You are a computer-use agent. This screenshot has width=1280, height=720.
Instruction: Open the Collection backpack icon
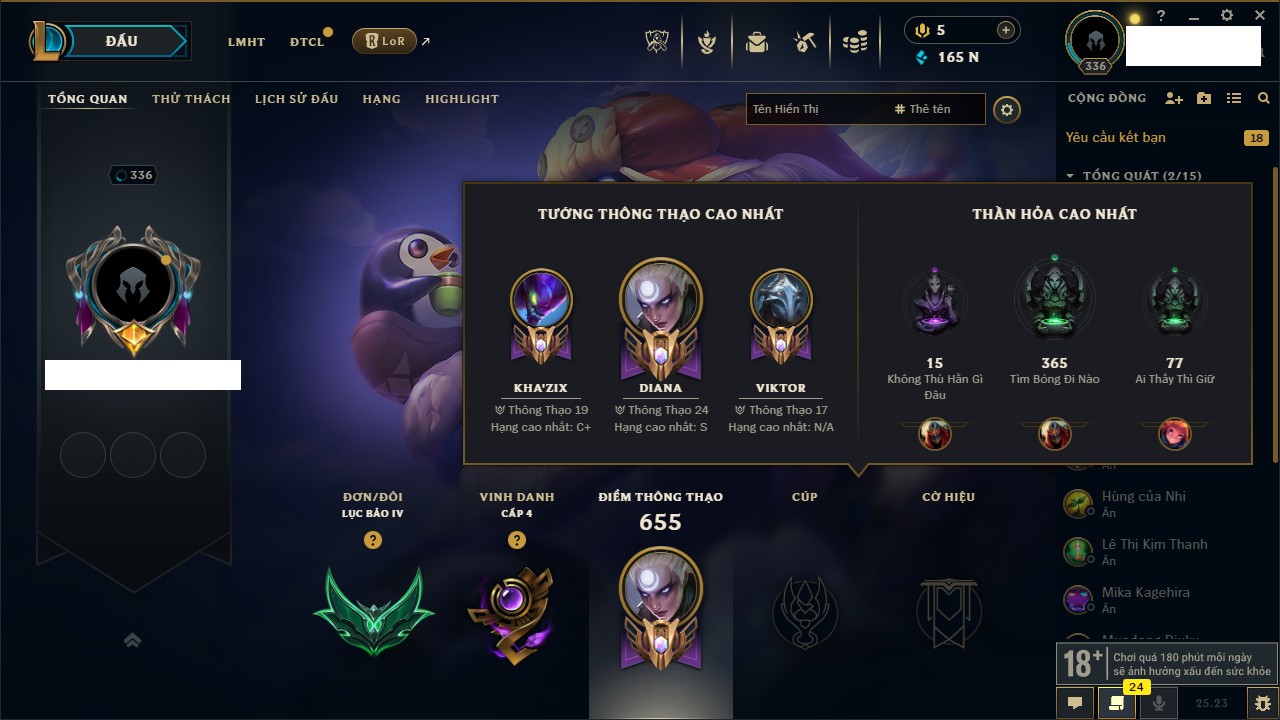pyautogui.click(x=757, y=42)
